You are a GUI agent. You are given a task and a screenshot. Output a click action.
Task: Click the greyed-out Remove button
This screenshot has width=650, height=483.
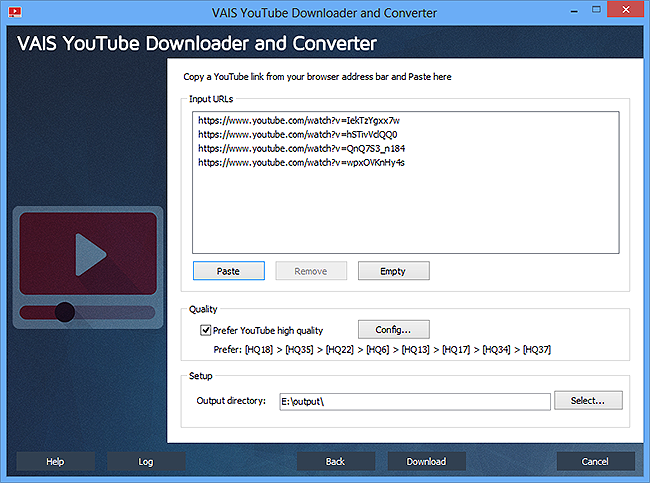click(311, 271)
